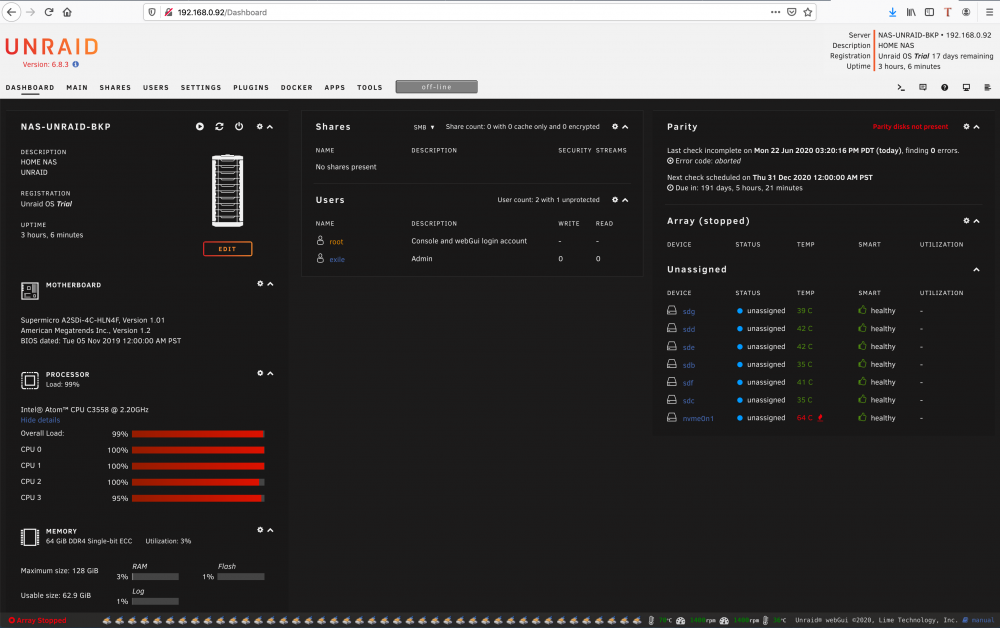Open the Parity panel gear icon

point(966,127)
